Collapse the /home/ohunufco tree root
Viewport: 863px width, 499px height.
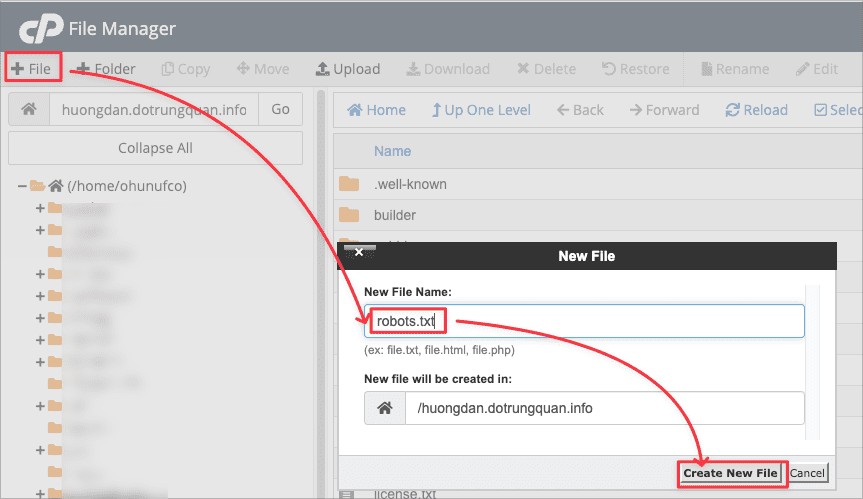(22, 187)
